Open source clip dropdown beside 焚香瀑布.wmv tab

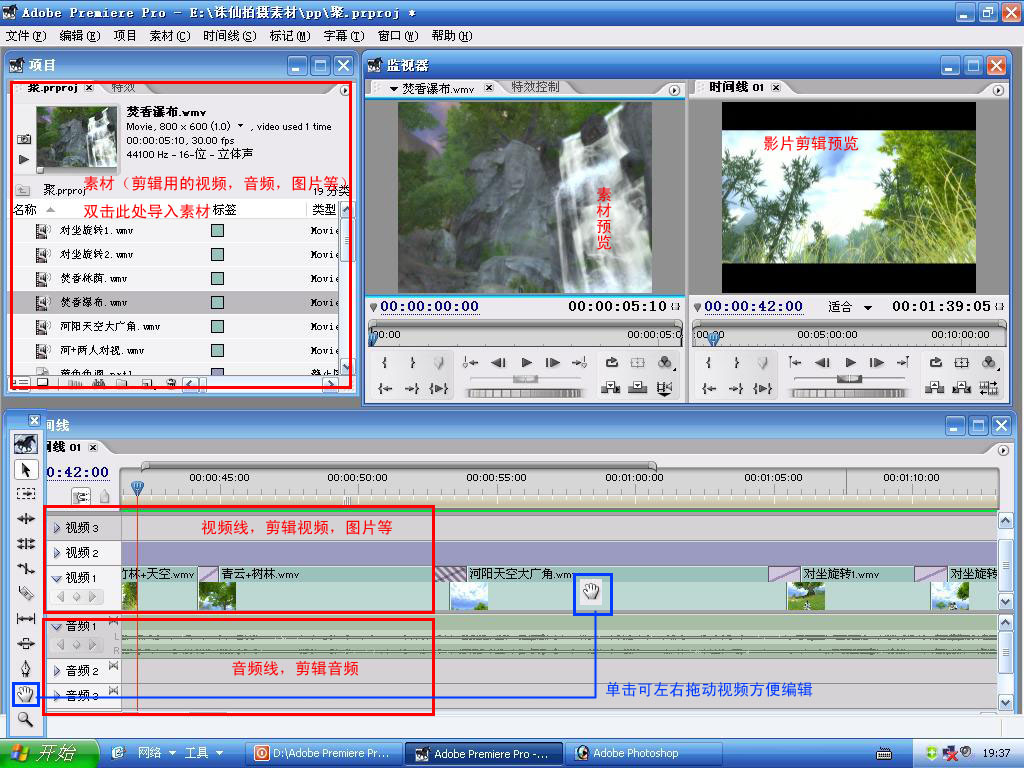tap(394, 89)
